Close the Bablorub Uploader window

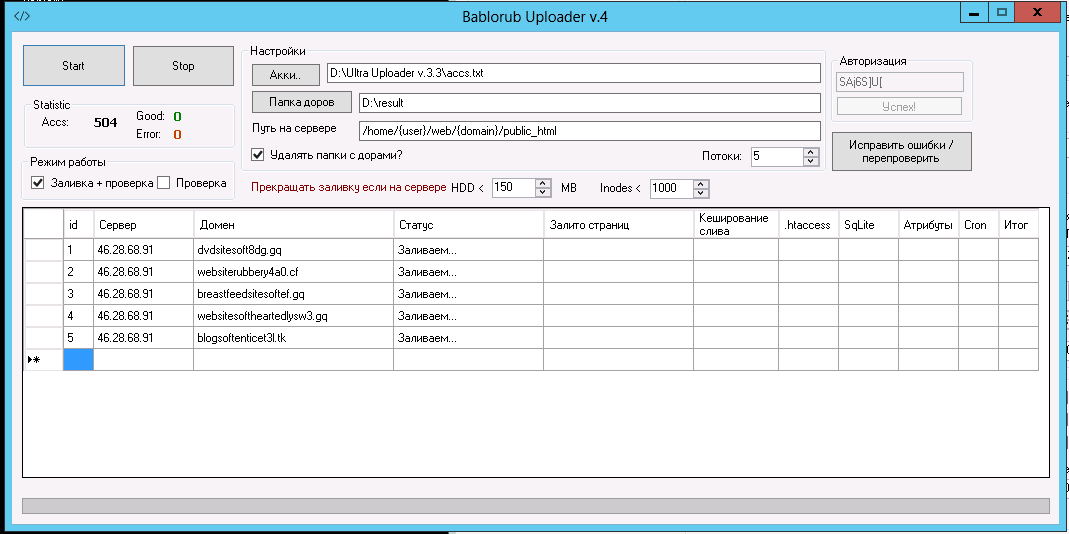coord(1036,12)
